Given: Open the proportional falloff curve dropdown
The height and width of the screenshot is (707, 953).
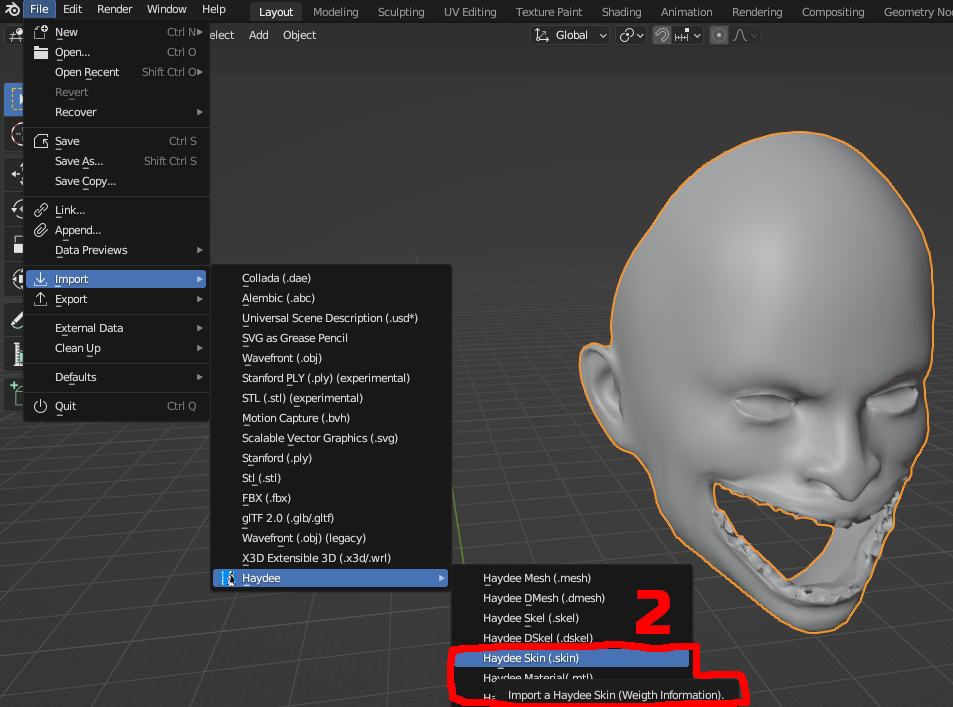Looking at the screenshot, I should pyautogui.click(x=745, y=35).
